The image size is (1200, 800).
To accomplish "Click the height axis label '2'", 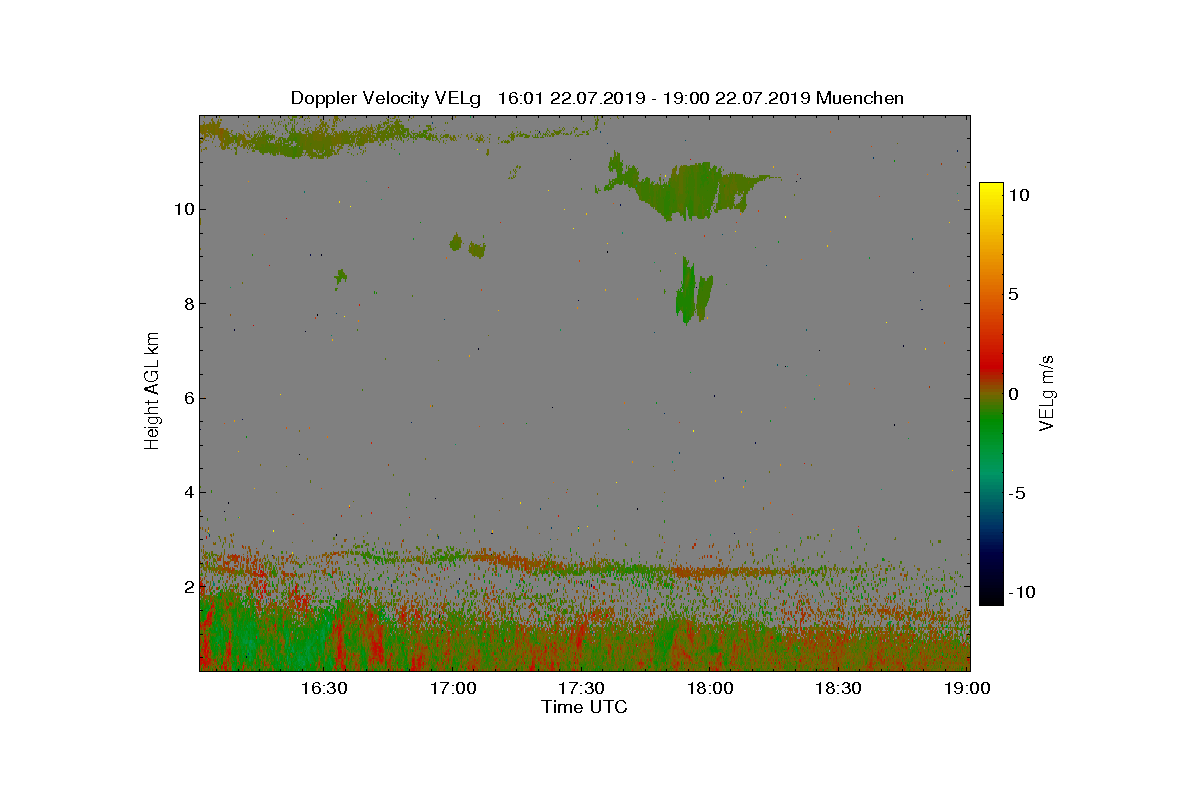I will coord(188,586).
